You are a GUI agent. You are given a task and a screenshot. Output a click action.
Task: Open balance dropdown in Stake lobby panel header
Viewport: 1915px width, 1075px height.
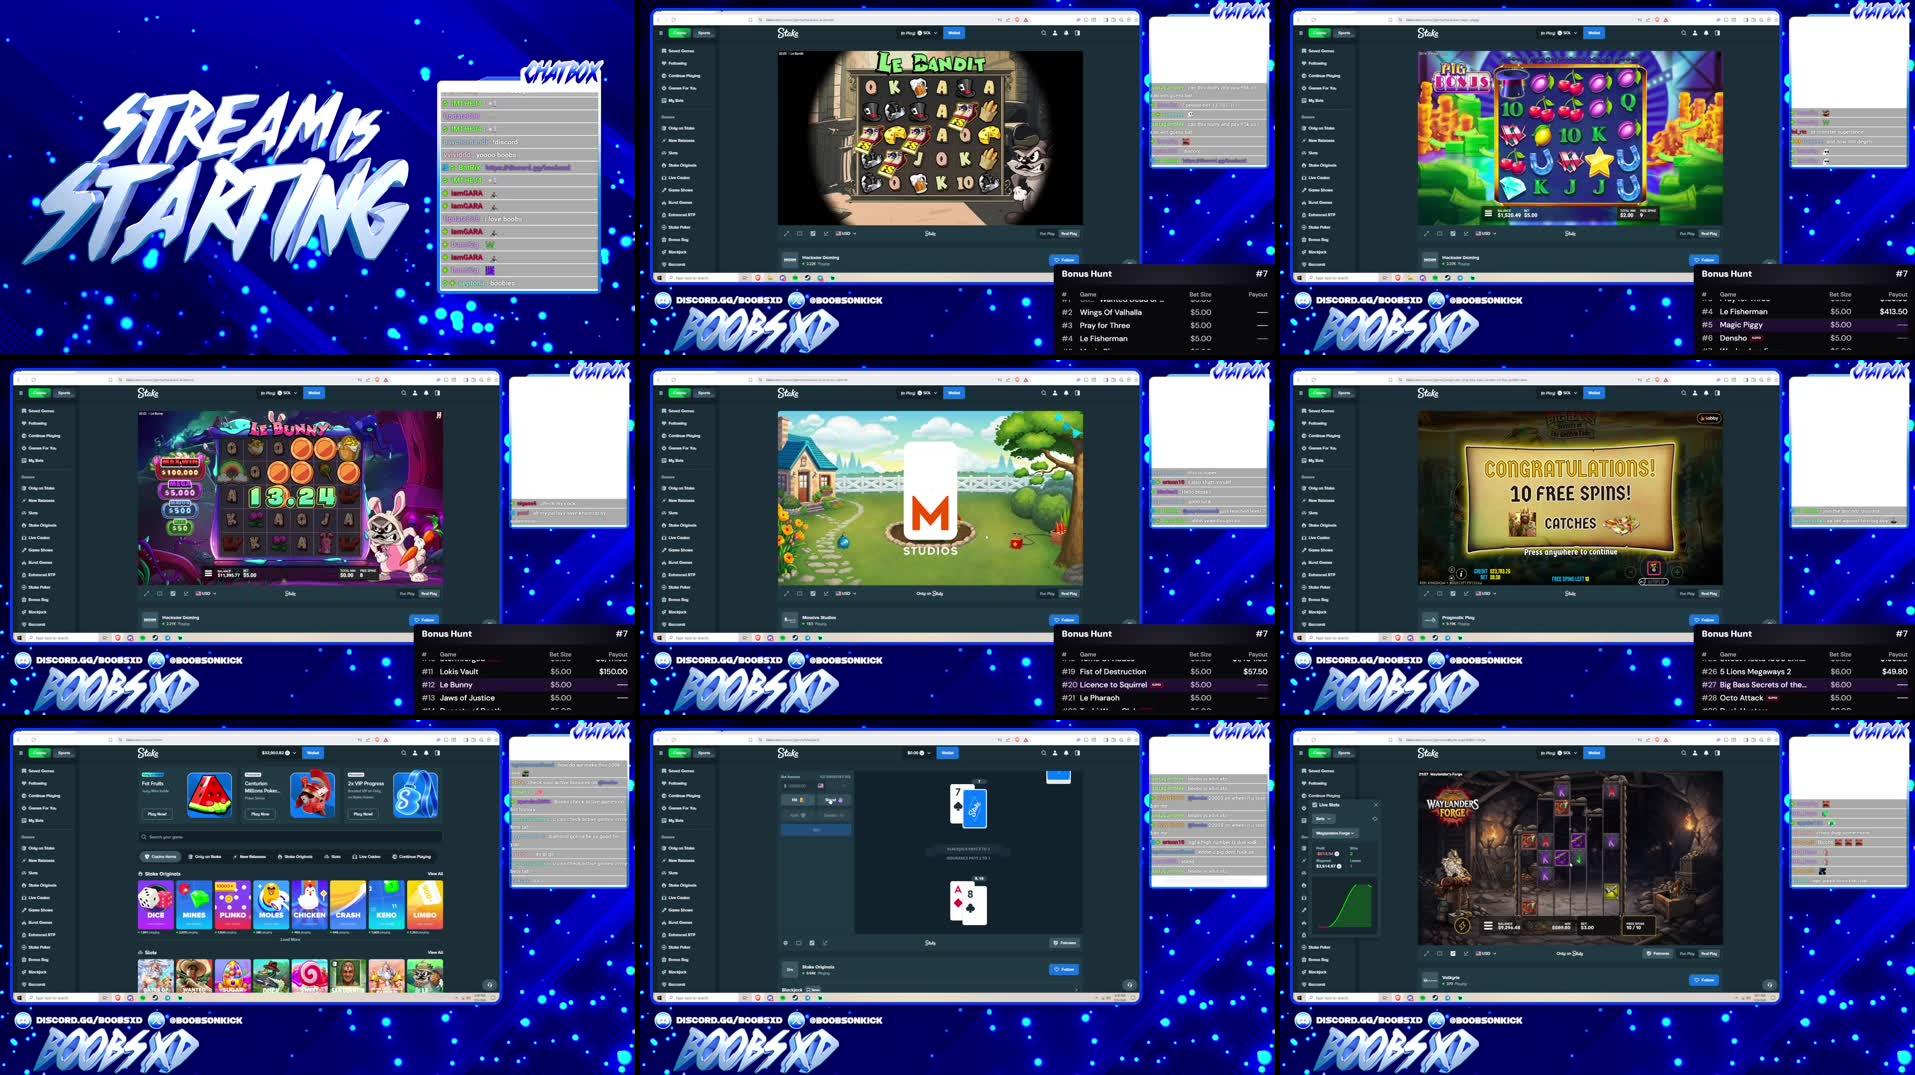[x=279, y=753]
